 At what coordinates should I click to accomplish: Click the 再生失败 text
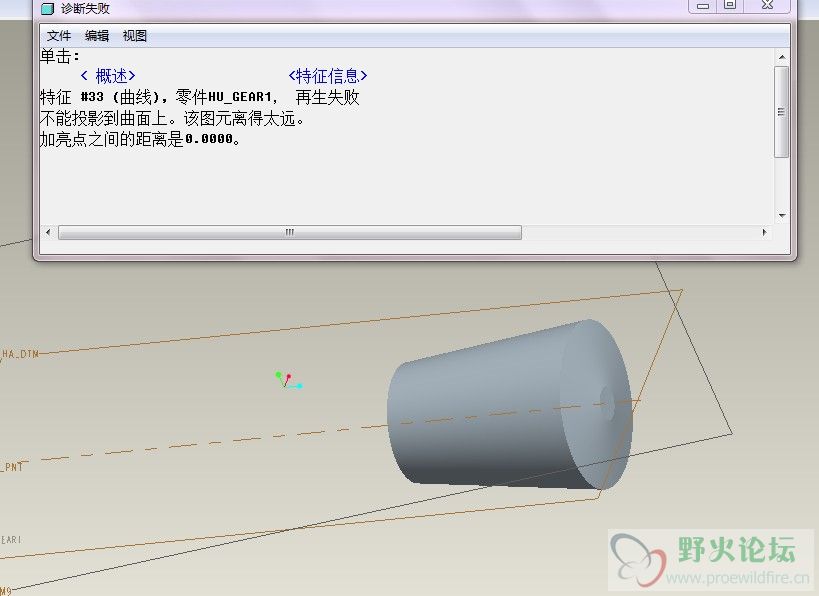point(327,97)
